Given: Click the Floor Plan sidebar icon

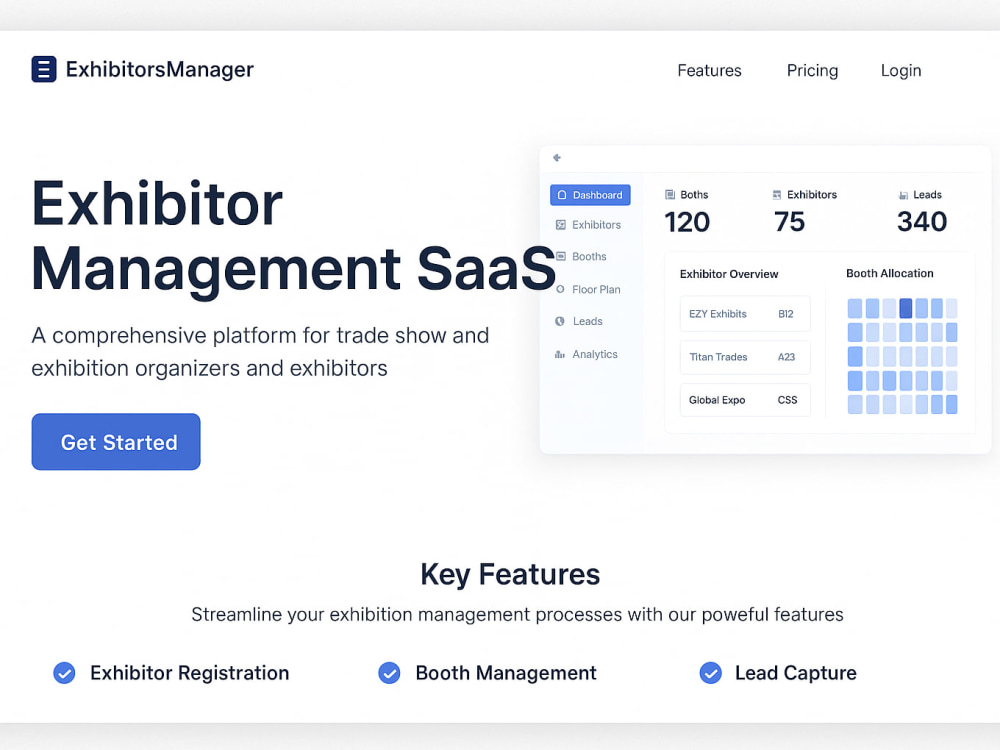Looking at the screenshot, I should [560, 289].
